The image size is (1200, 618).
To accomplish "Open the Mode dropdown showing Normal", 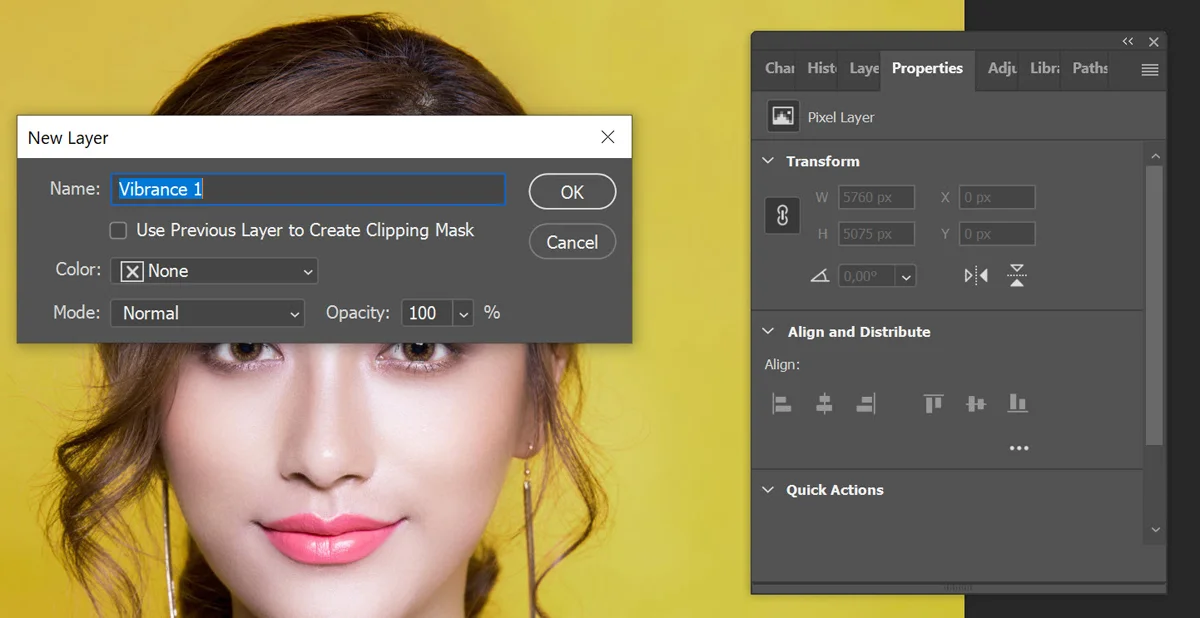I will [x=207, y=313].
